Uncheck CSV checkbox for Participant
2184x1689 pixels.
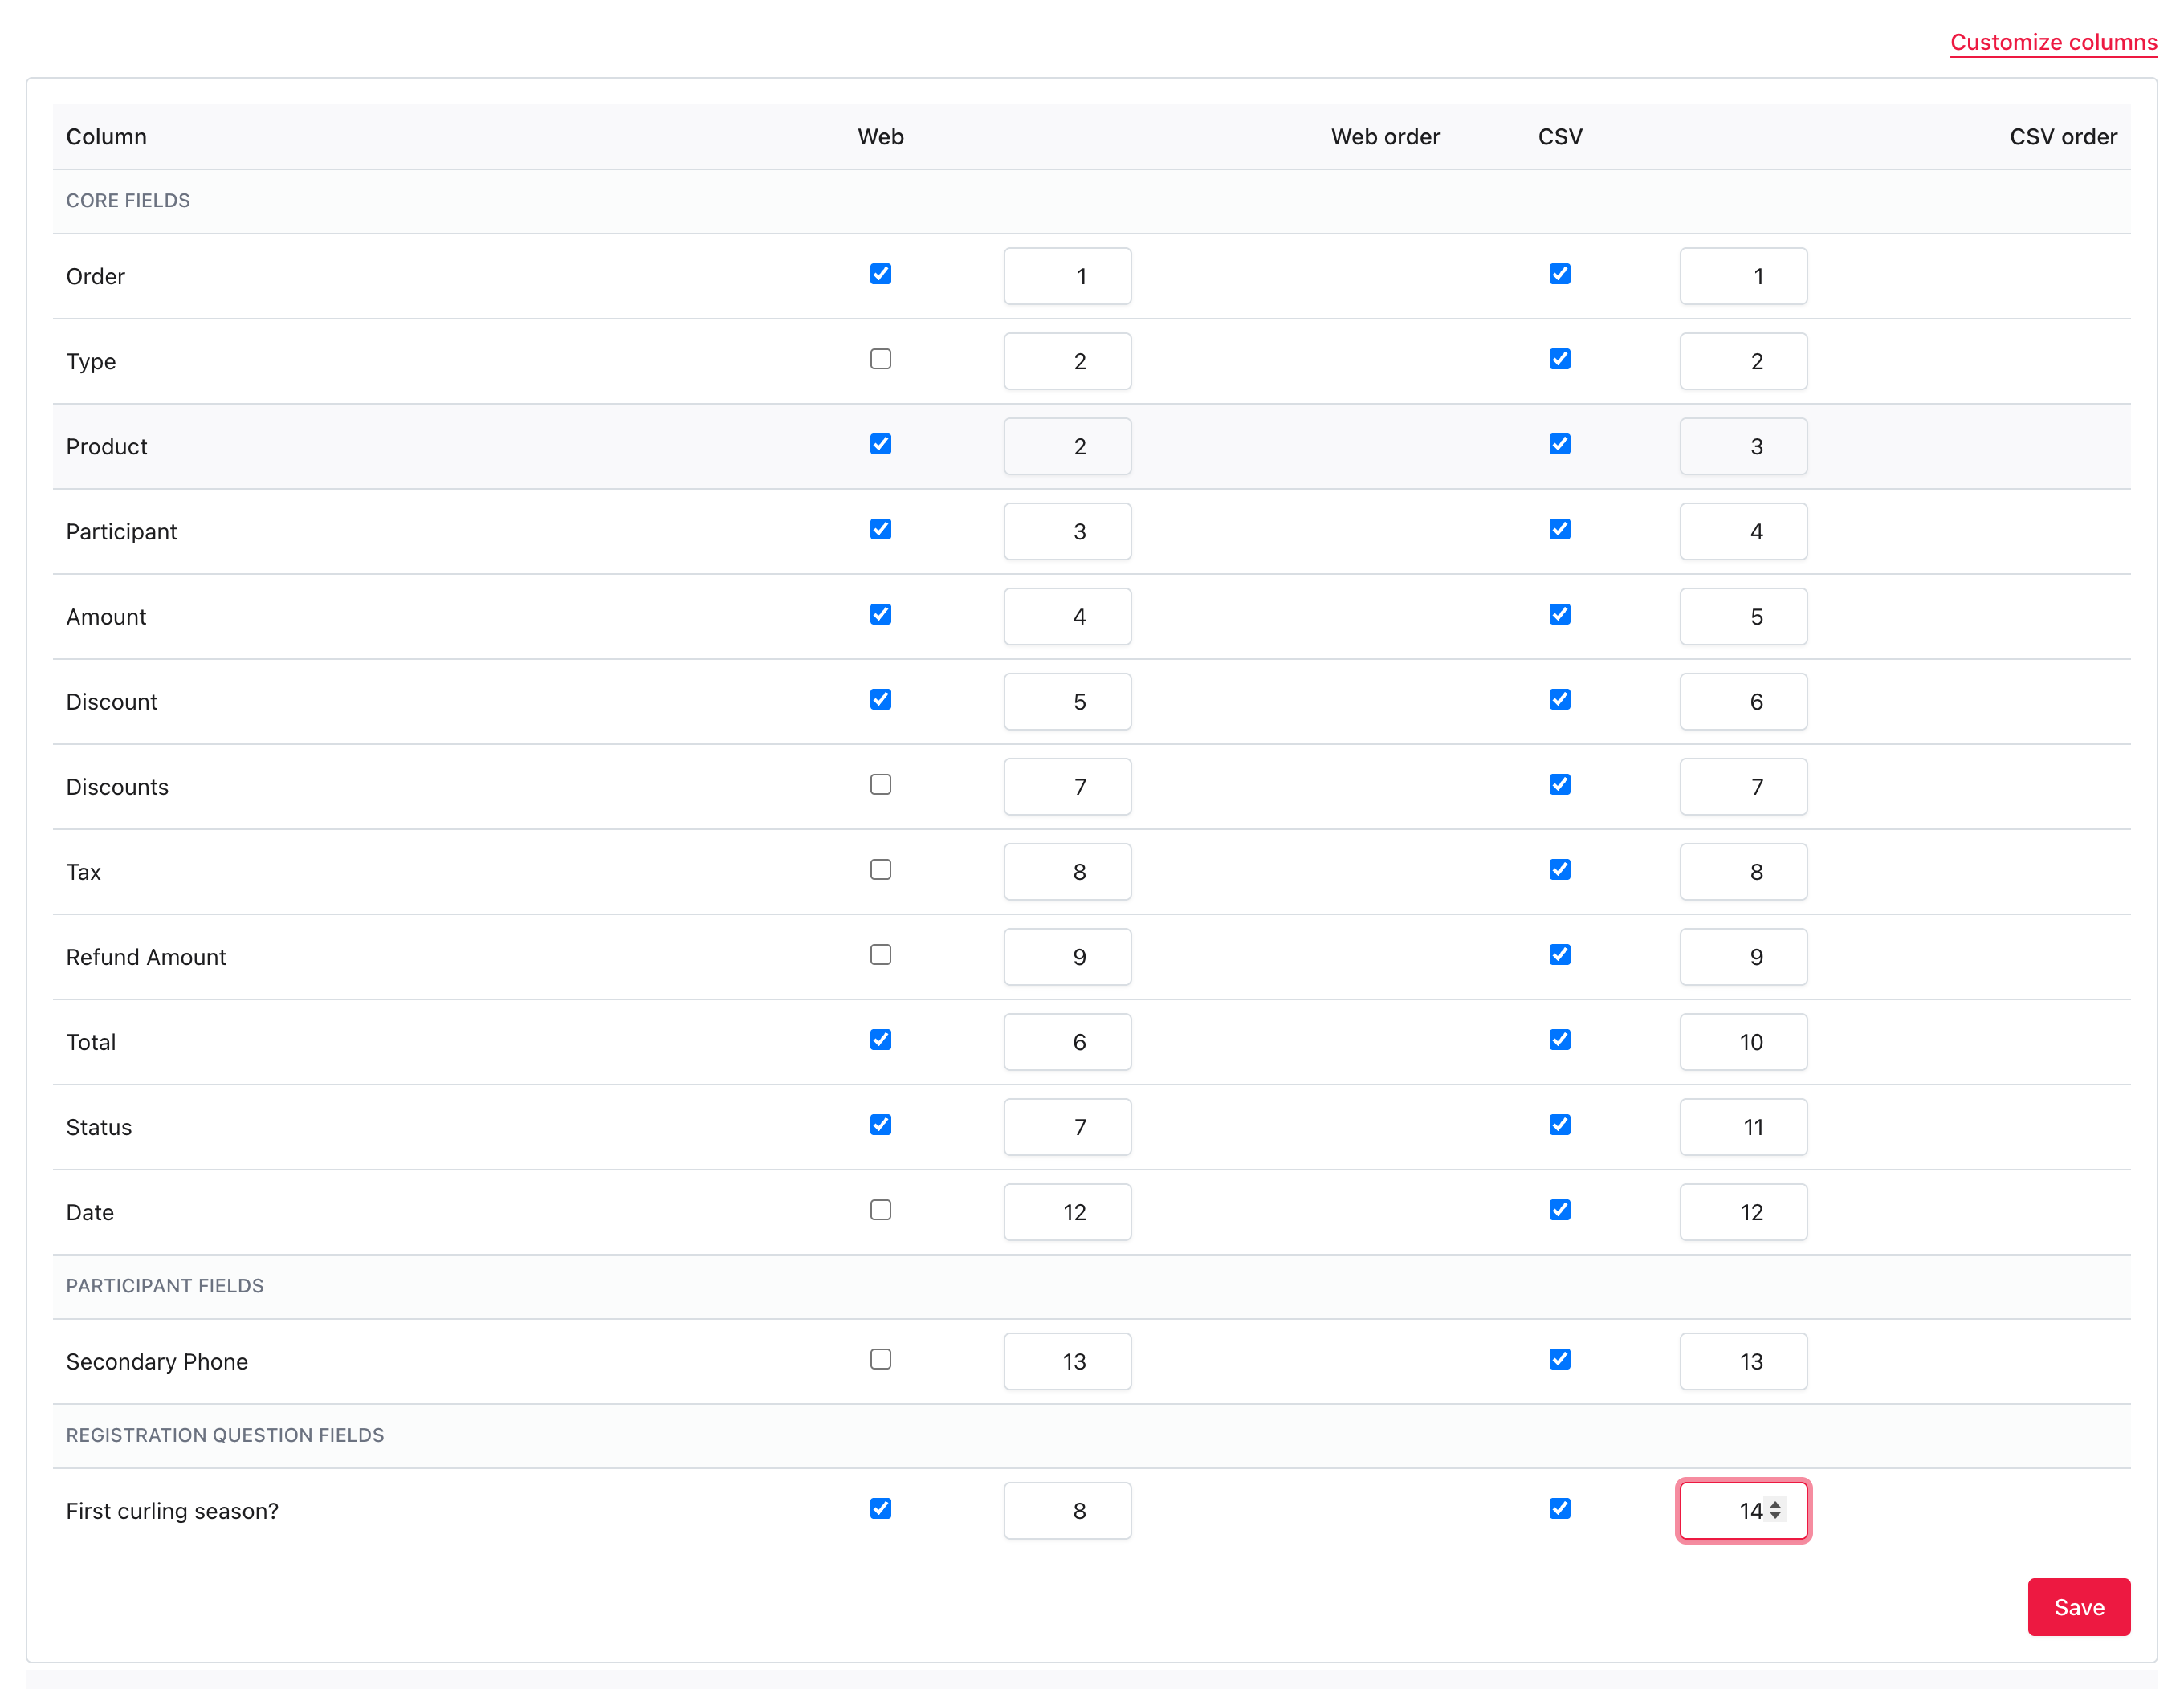pos(1559,529)
